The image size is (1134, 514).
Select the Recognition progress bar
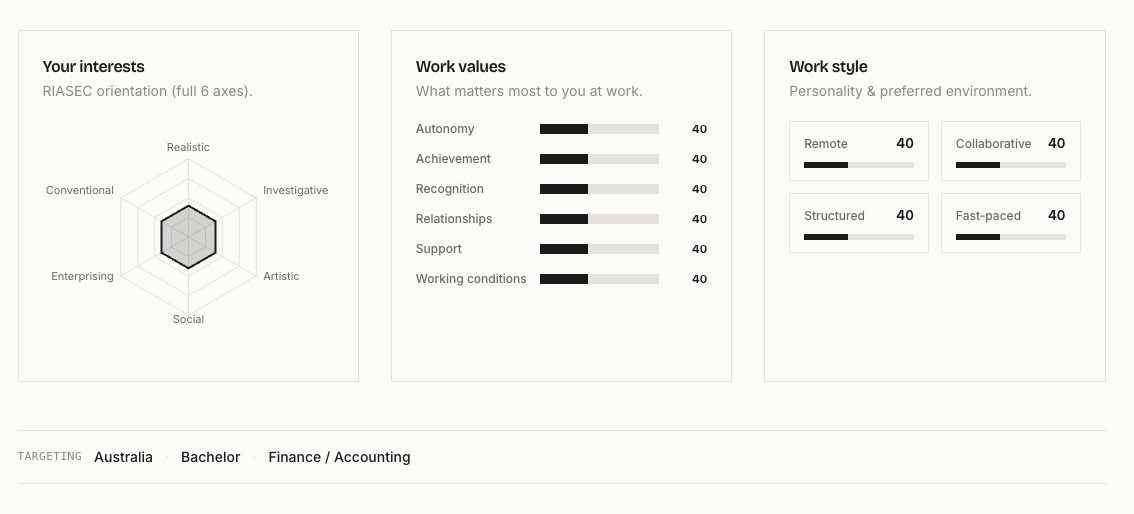tap(599, 189)
